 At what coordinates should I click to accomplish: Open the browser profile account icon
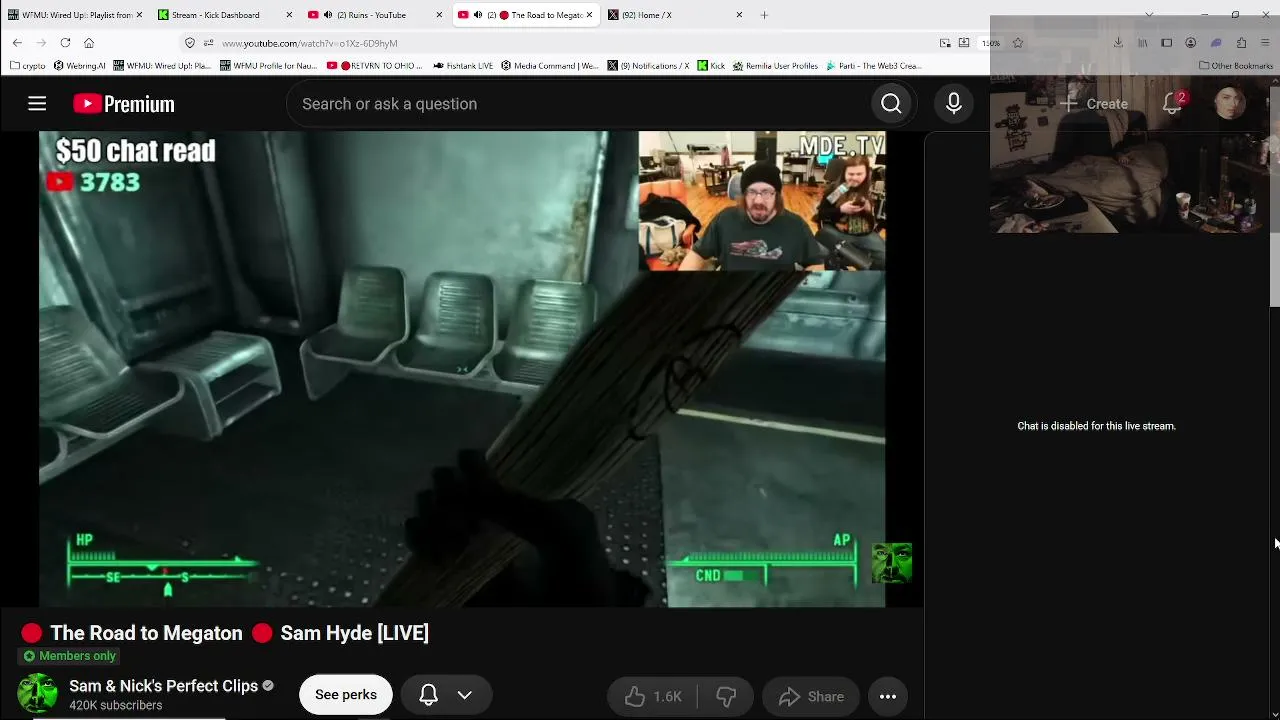coord(1190,43)
